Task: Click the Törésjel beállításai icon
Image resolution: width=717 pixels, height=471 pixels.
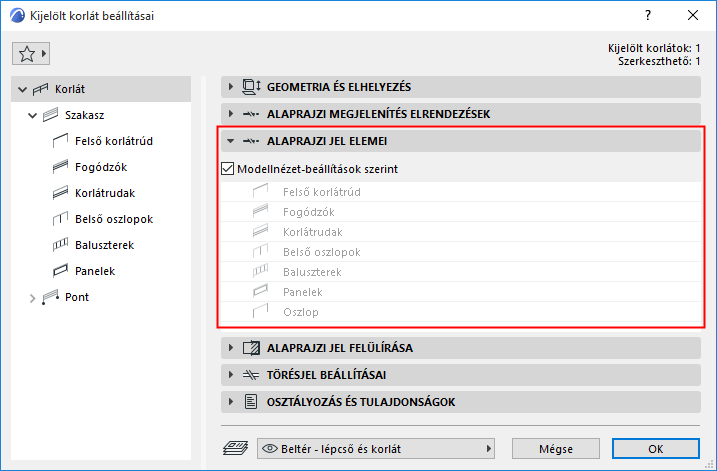Action: tap(251, 375)
